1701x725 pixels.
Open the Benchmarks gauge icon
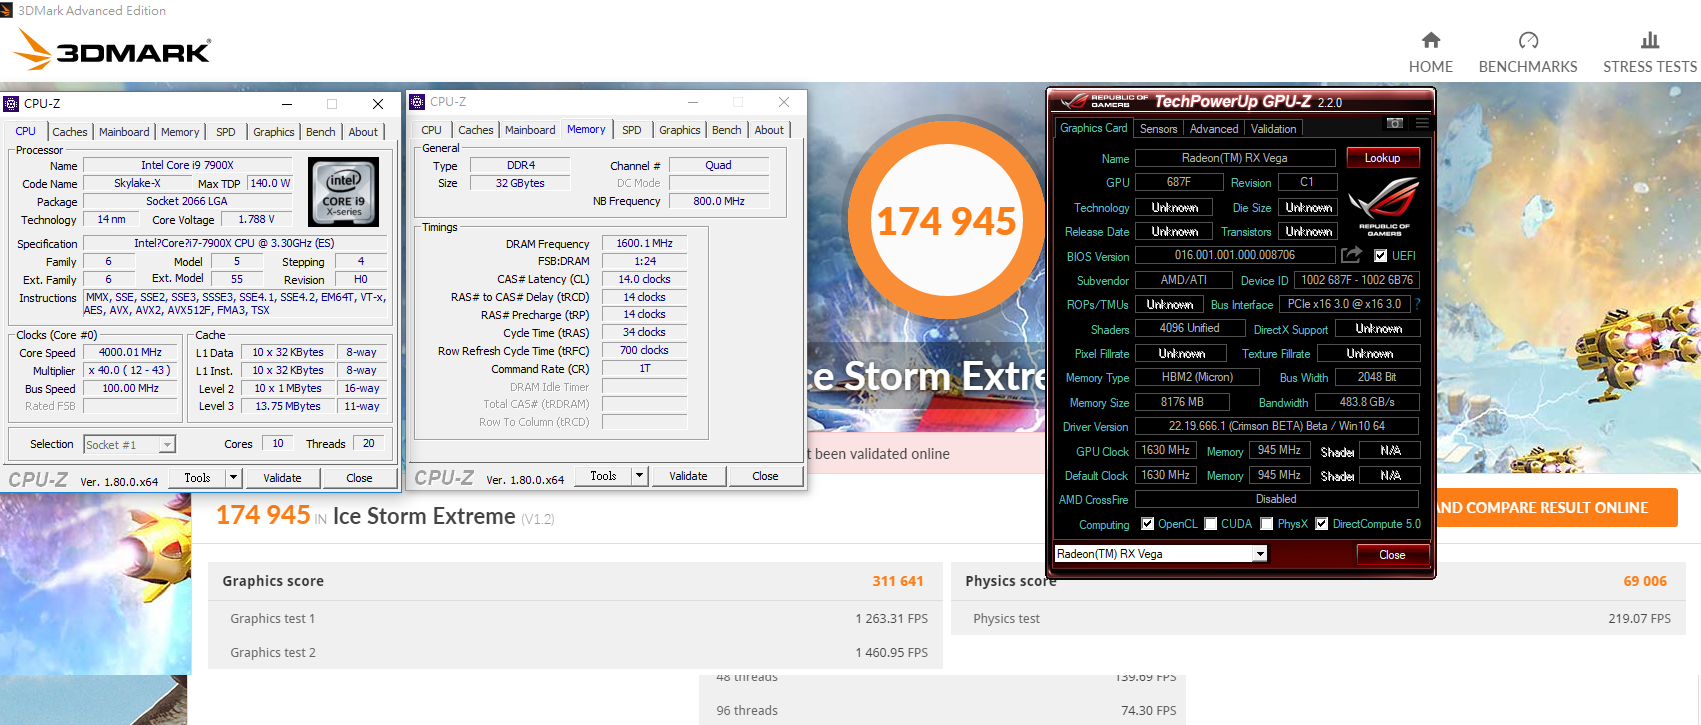click(x=1528, y=40)
